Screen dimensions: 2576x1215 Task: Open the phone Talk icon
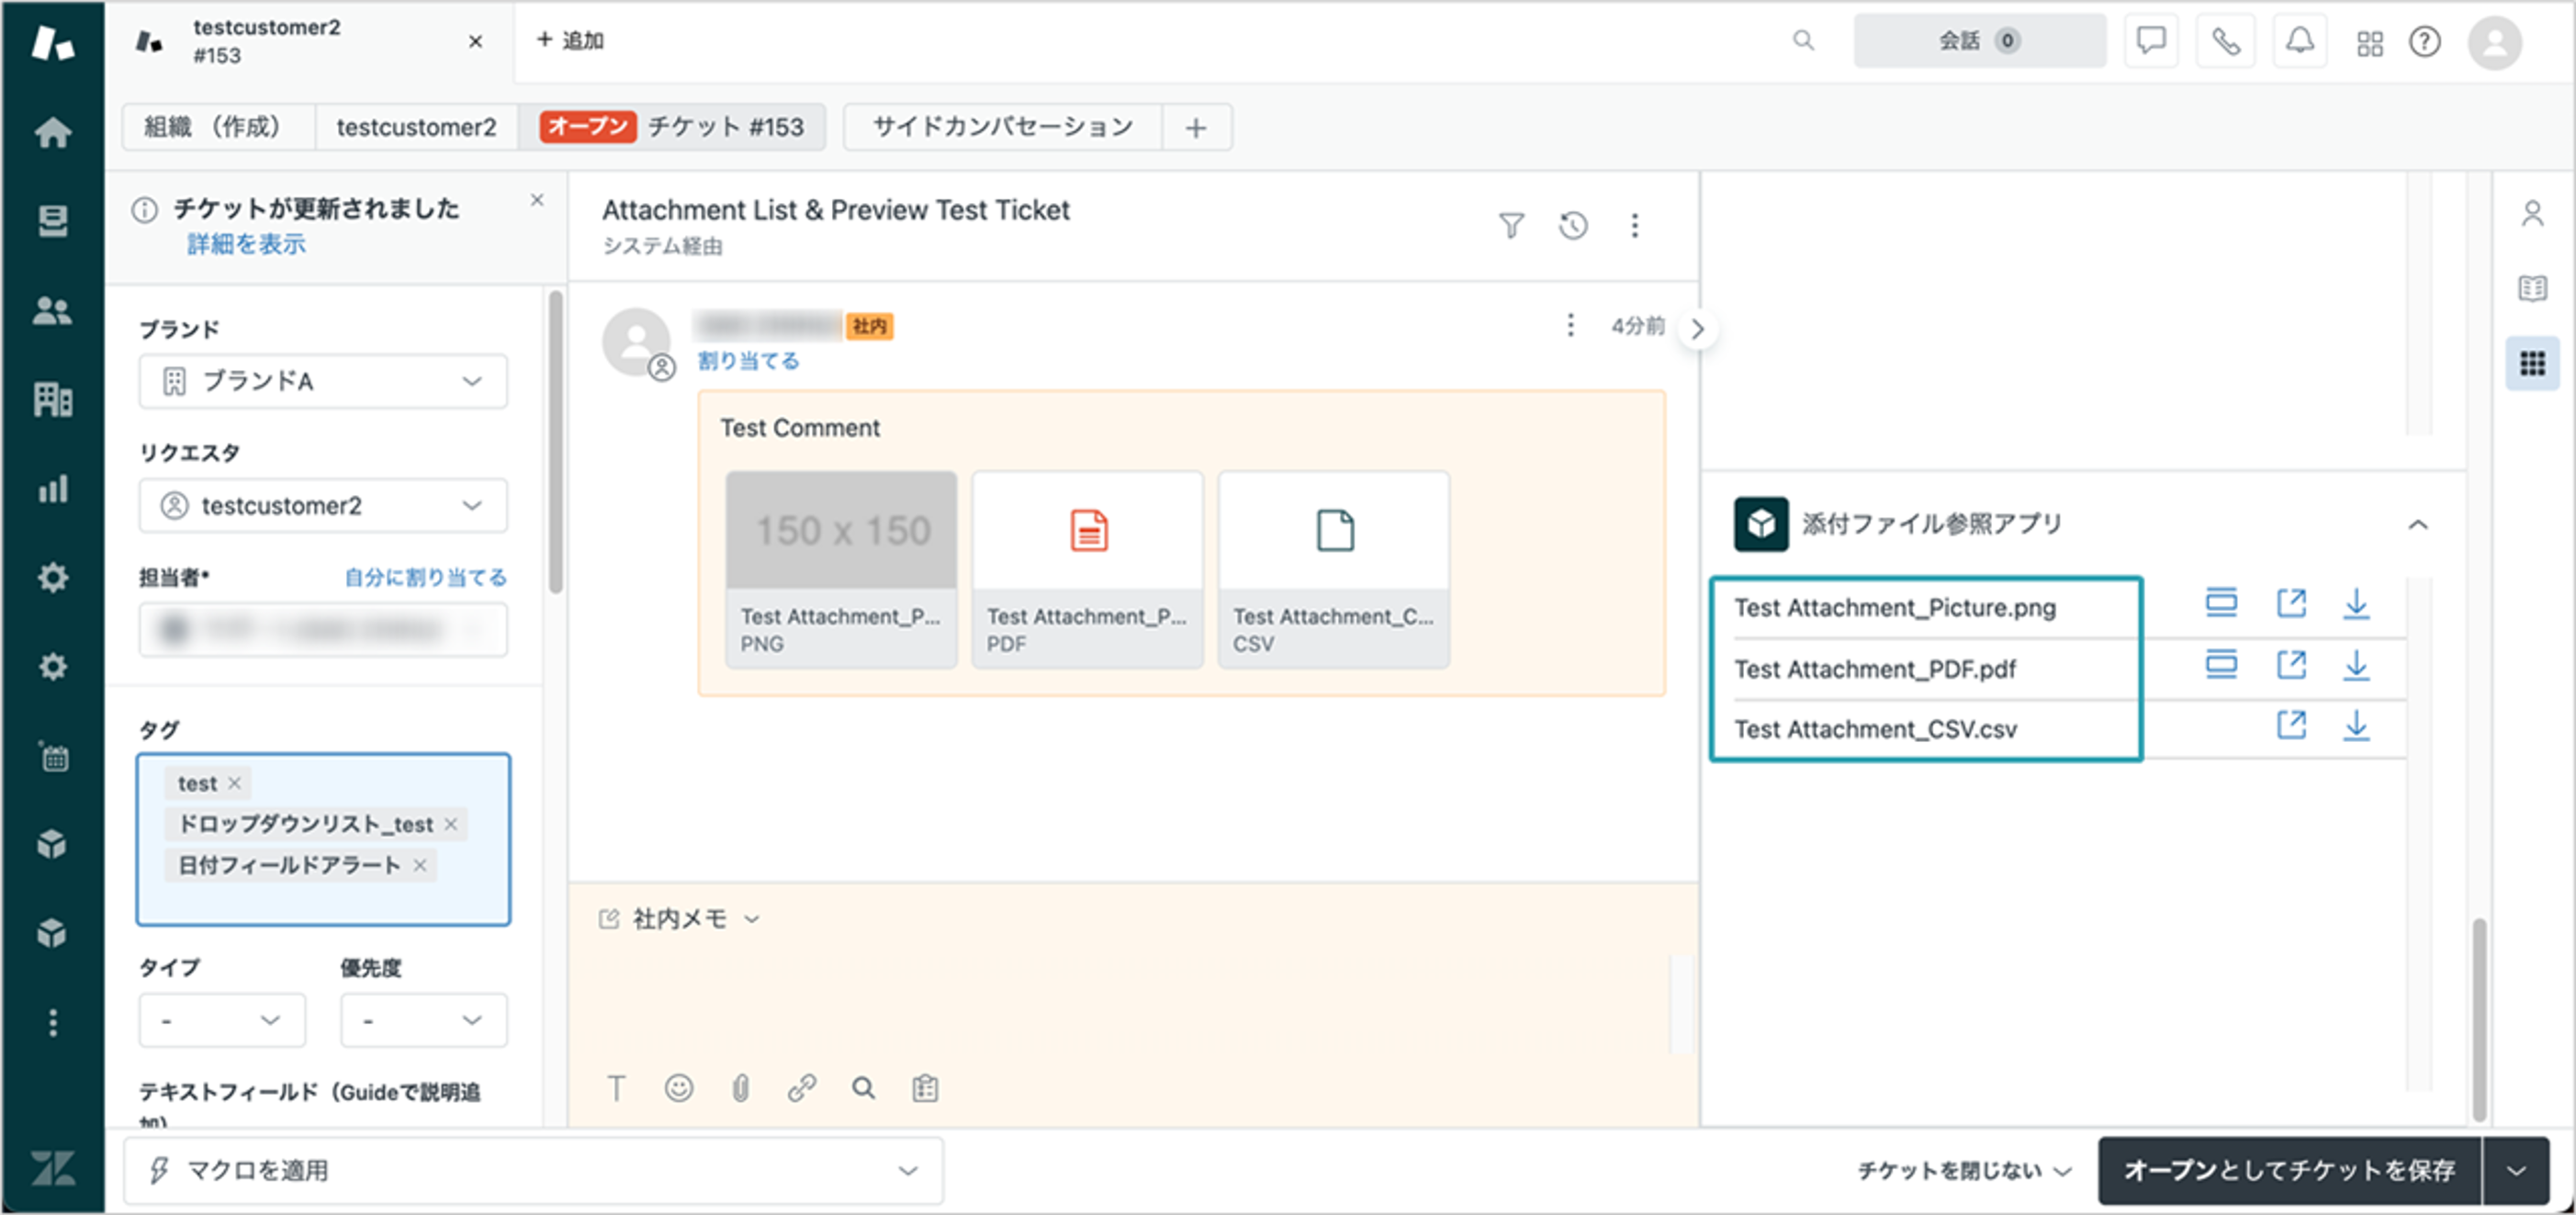pyautogui.click(x=2225, y=40)
